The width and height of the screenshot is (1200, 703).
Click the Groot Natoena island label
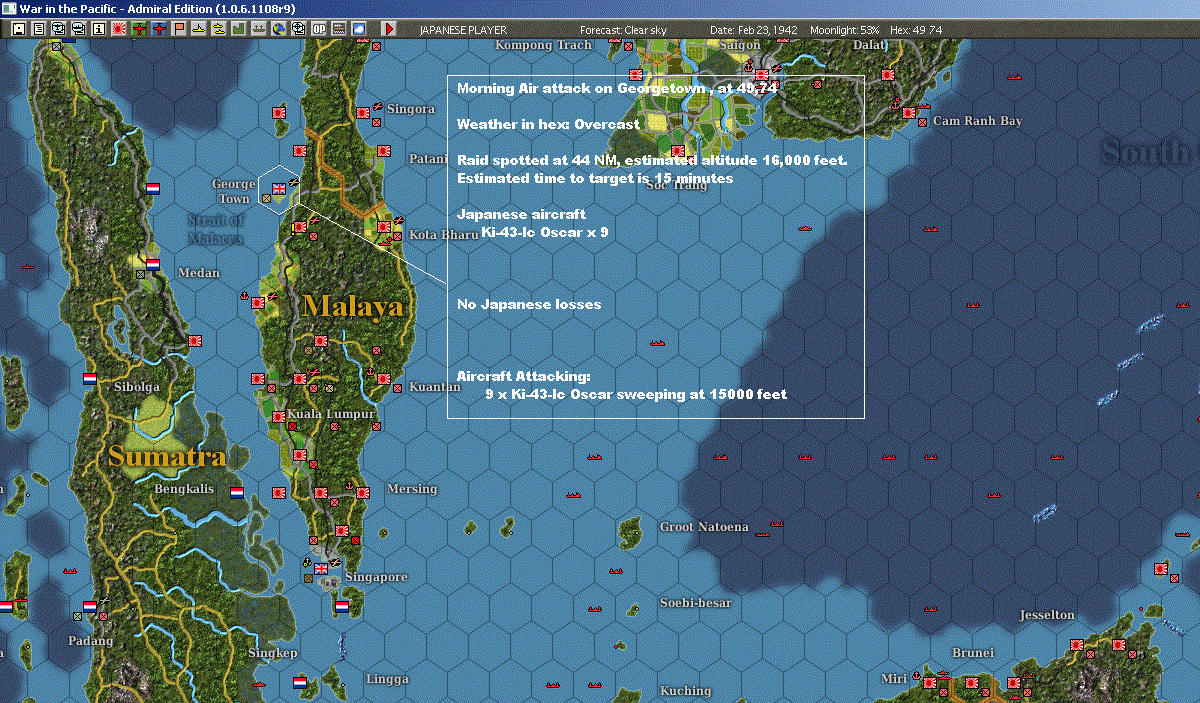point(704,527)
